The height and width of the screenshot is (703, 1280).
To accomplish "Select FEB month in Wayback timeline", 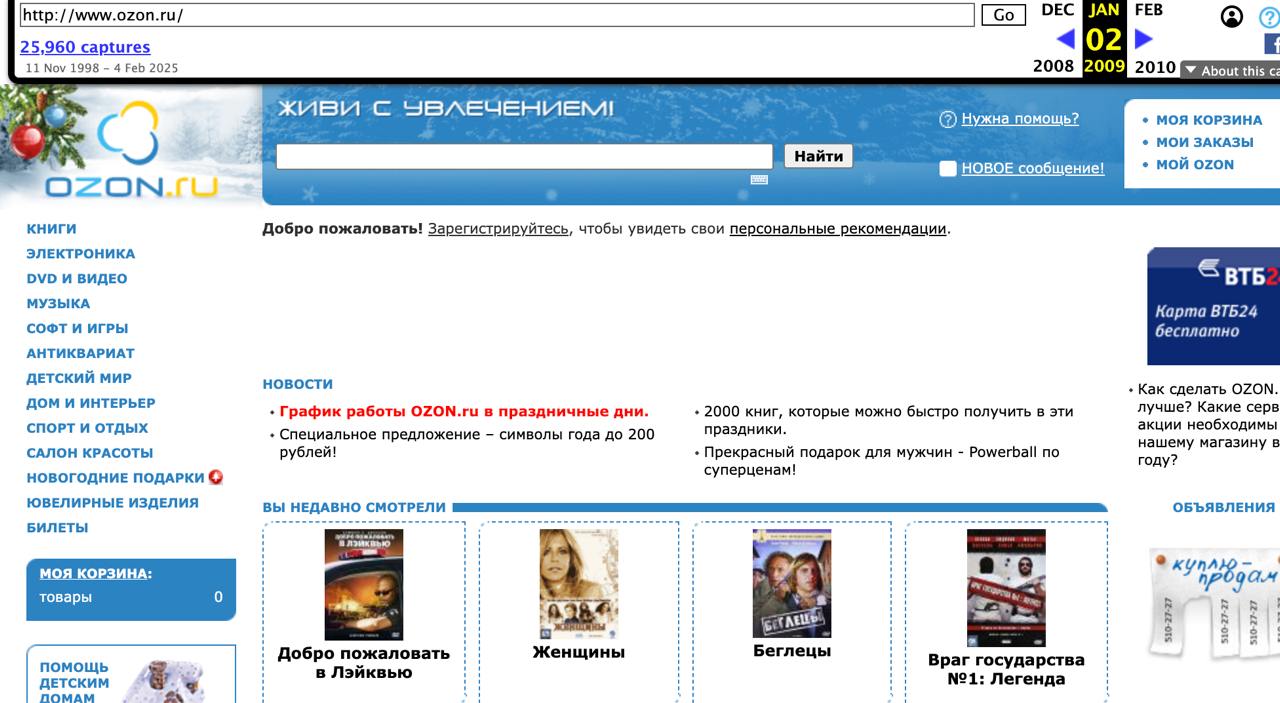I will 1148,10.
